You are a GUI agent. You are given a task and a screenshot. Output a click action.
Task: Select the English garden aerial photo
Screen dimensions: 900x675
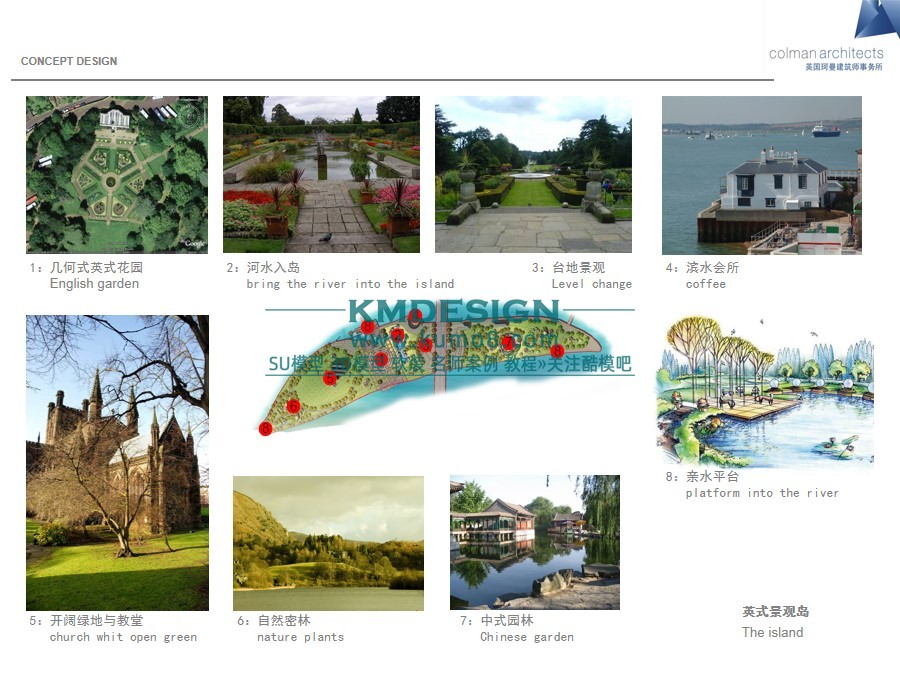point(117,174)
